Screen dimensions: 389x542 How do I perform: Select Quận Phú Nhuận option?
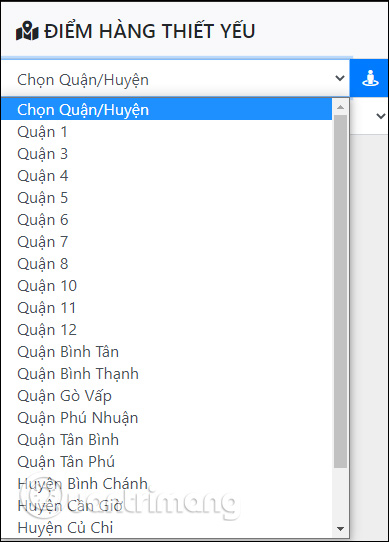click(167, 418)
